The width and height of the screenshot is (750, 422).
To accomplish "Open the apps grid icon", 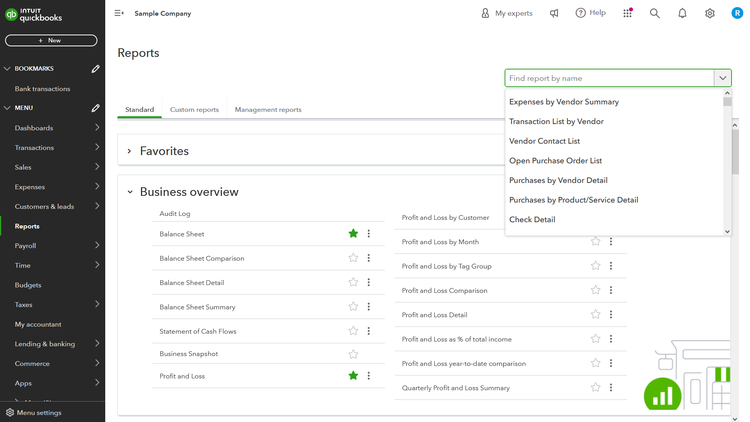I will 628,13.
